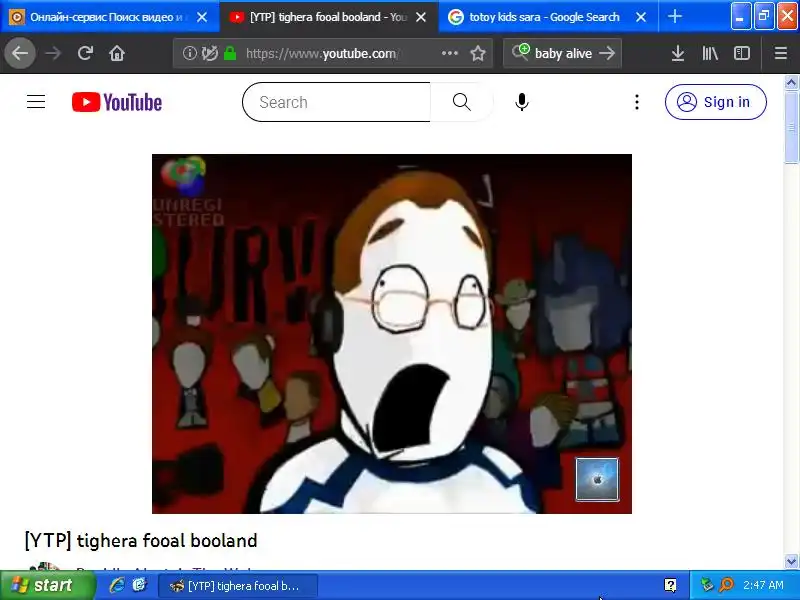Bookmark this page with star icon

(x=478, y=53)
